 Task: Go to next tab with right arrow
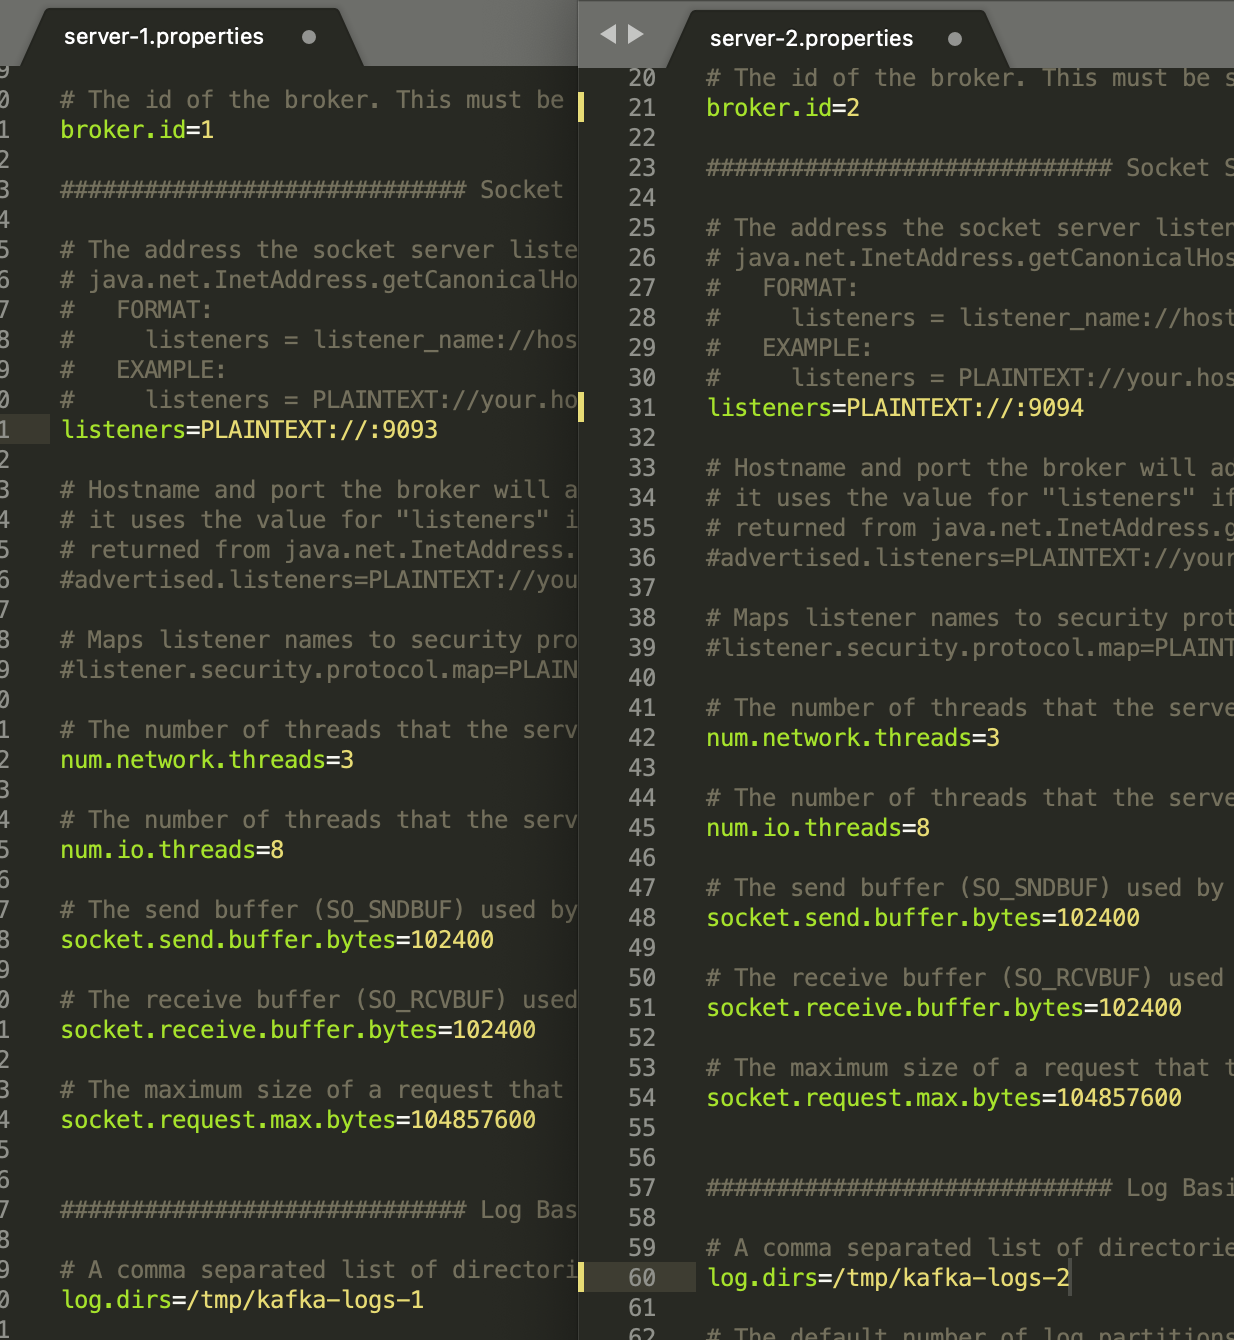click(636, 34)
